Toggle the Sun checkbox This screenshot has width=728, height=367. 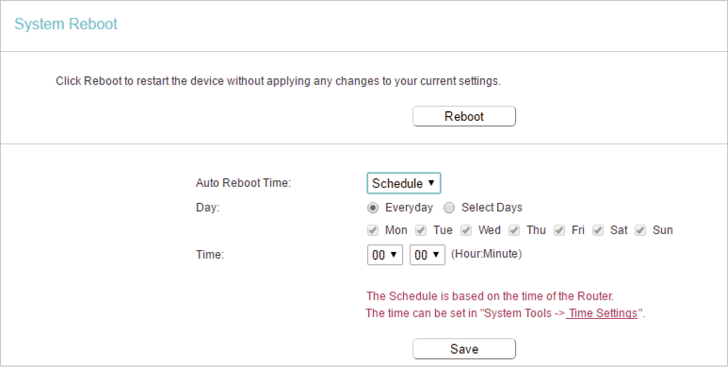(x=641, y=230)
